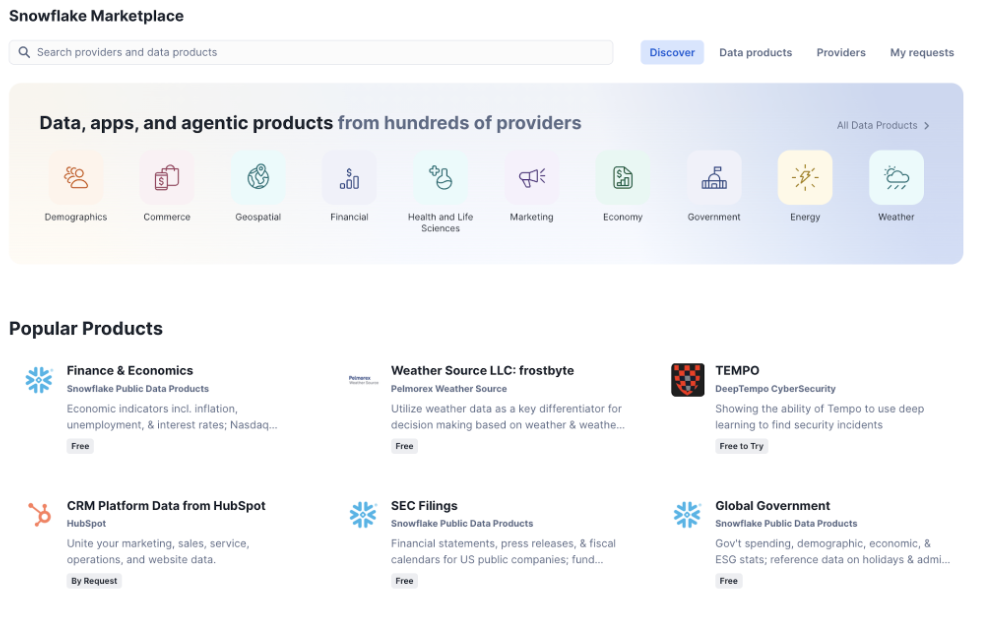Click the Weather category label text
Screen dimensions: 986x622
point(896,217)
